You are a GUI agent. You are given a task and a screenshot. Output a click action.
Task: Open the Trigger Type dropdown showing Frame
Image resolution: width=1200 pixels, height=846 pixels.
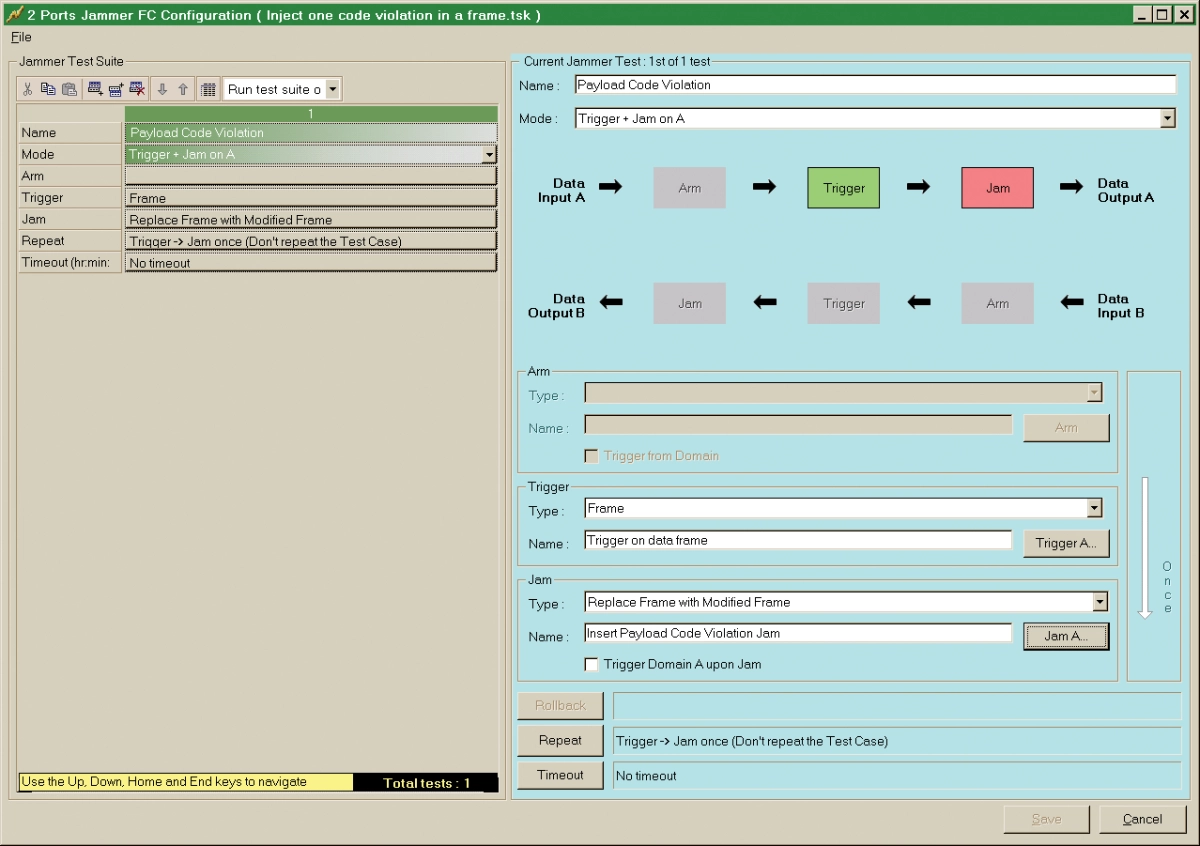(x=1094, y=509)
